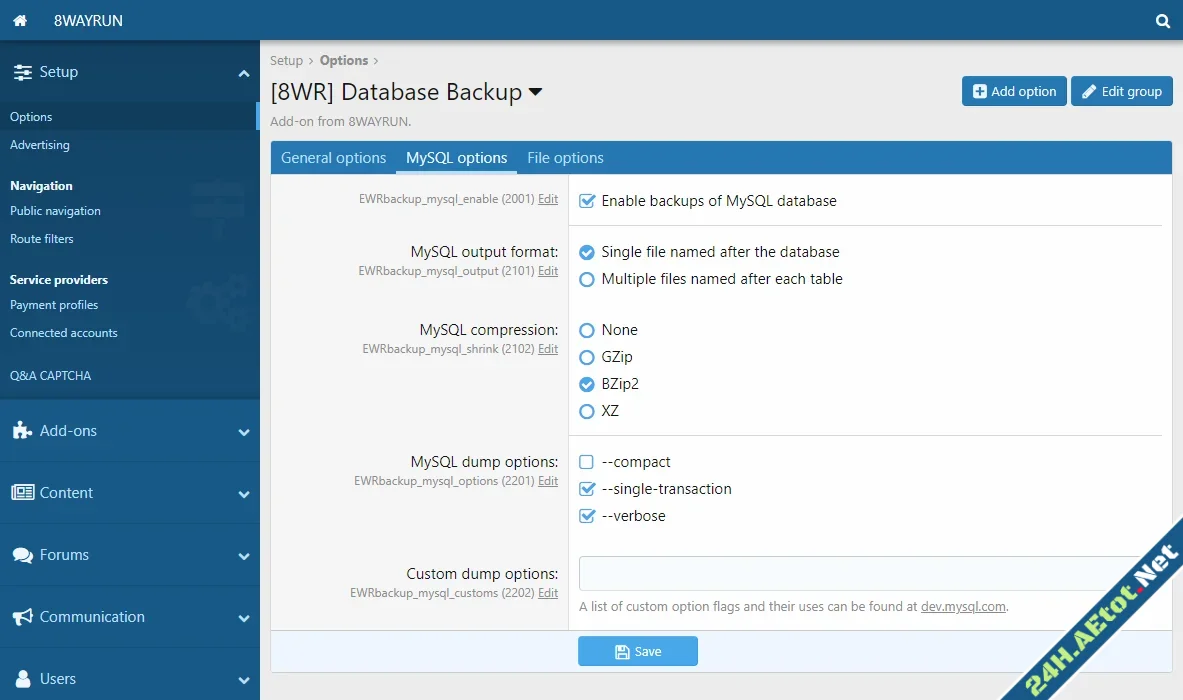Open Add-ons via the puzzle piece icon
The height and width of the screenshot is (700, 1183).
click(22, 432)
